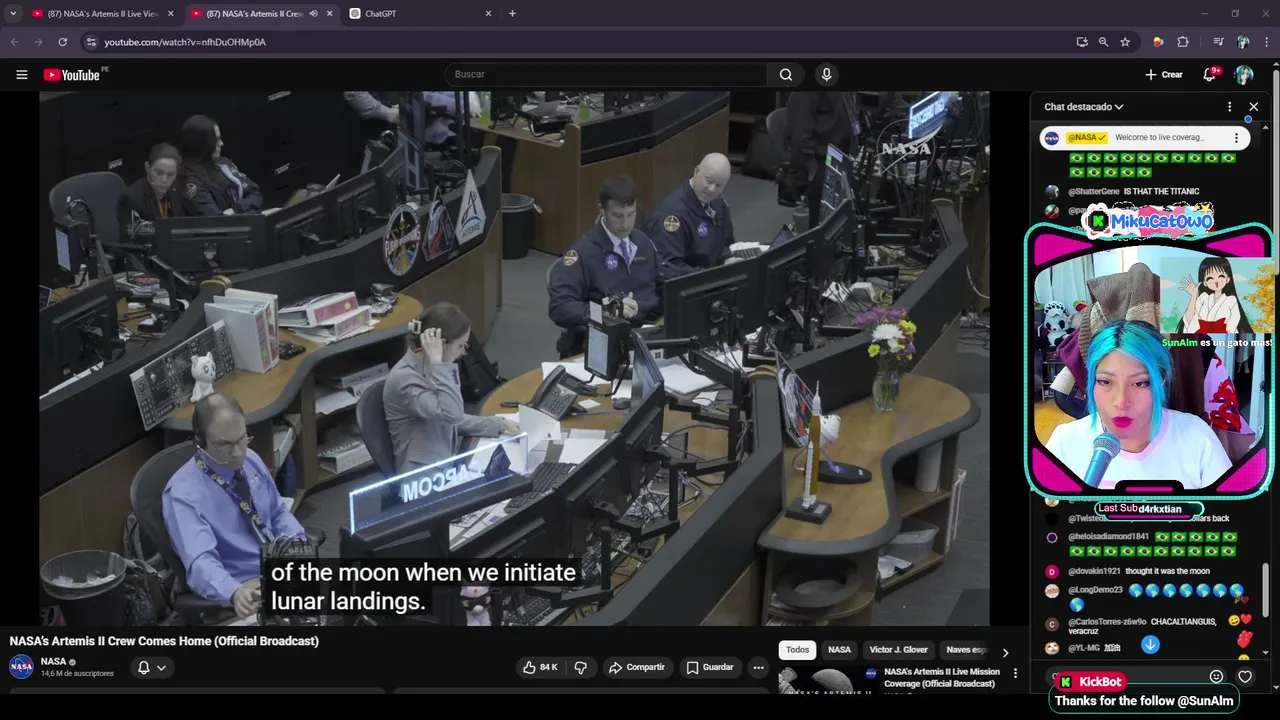Viewport: 1280px width, 720px height.
Task: Open notification bell dropdown for NASA channel
Action: (x=152, y=667)
